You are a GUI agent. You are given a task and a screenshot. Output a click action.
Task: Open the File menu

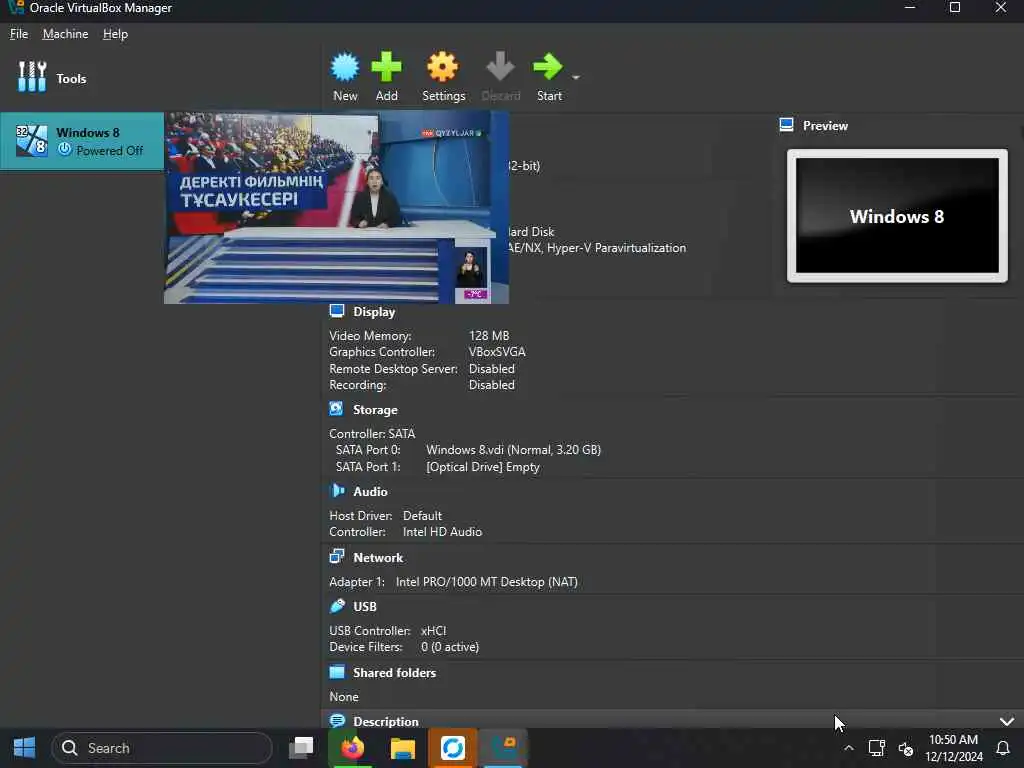coord(19,34)
